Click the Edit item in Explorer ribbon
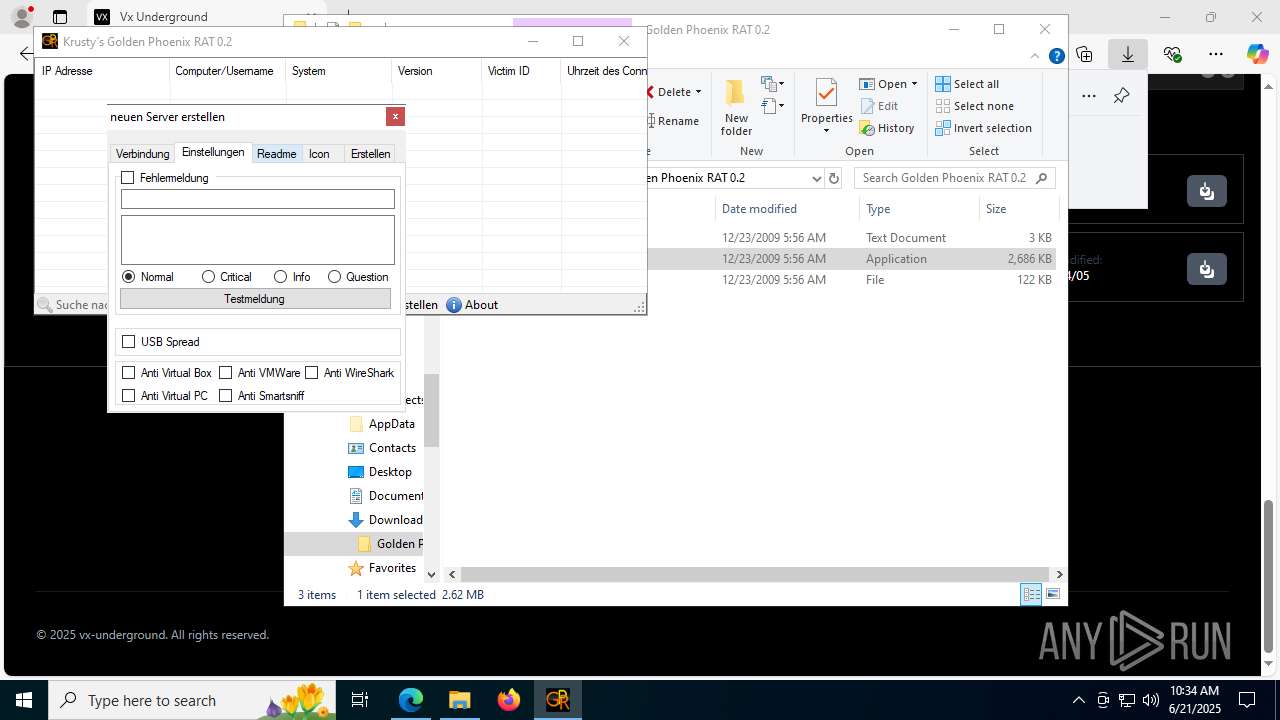This screenshot has height=720, width=1280. (879, 106)
